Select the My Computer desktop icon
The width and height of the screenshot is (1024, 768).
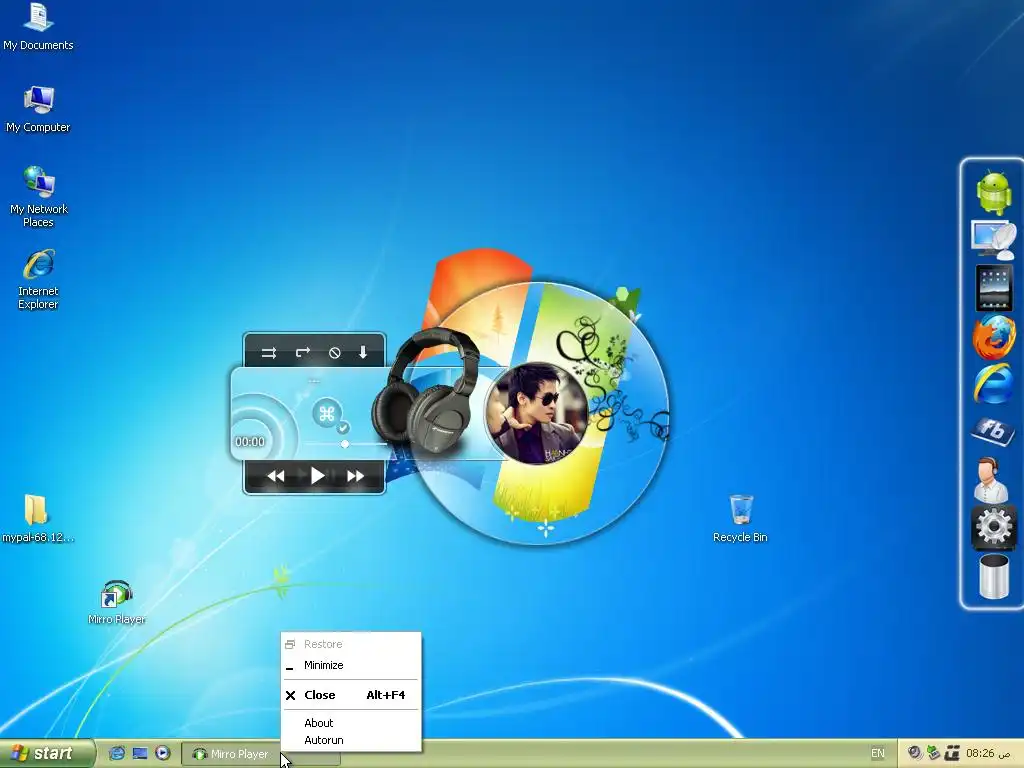38,110
